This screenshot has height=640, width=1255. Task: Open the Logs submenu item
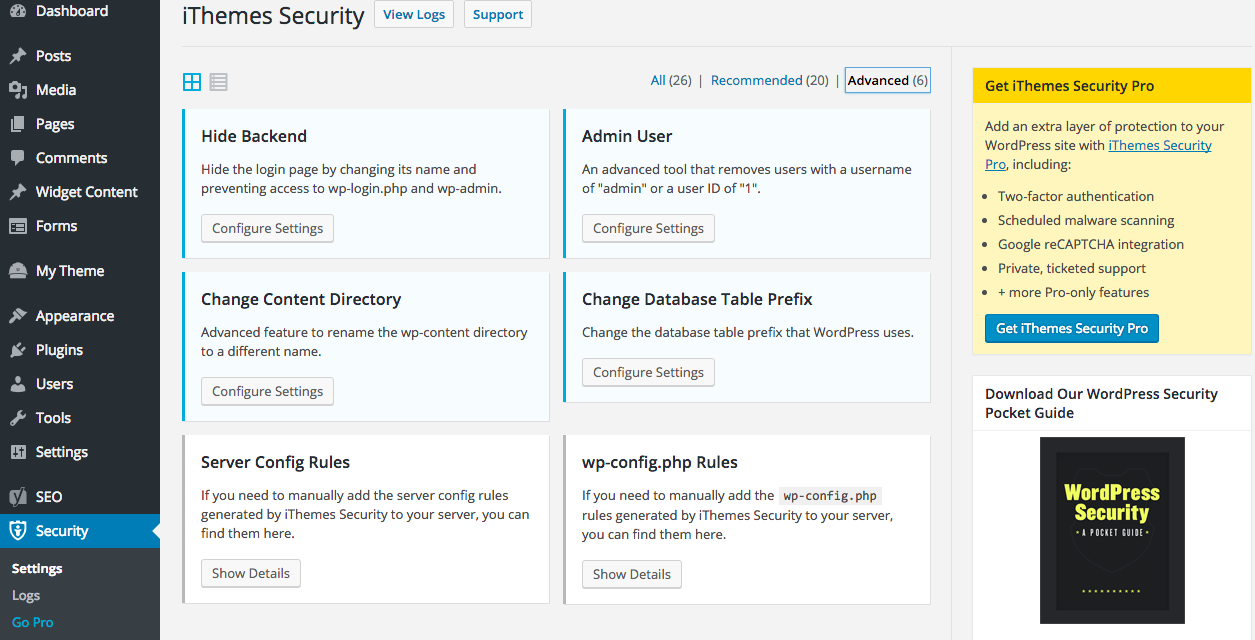click(x=26, y=595)
